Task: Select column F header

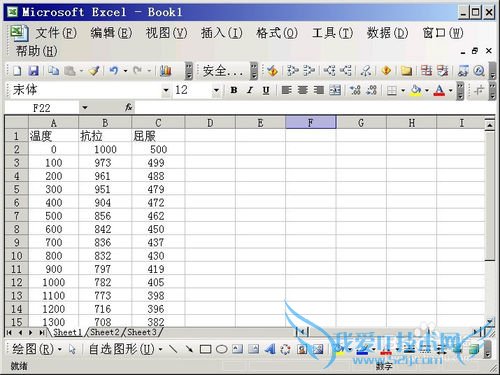Action: pos(311,122)
